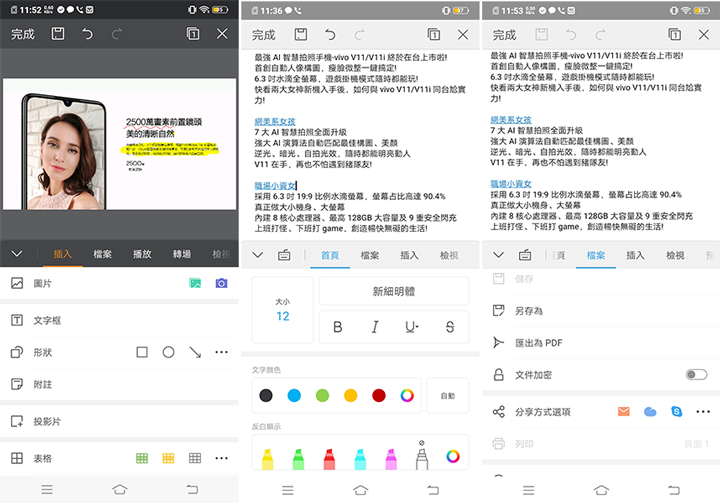The width and height of the screenshot is (720, 503).
Task: Insert a circle shape
Action: 169,352
